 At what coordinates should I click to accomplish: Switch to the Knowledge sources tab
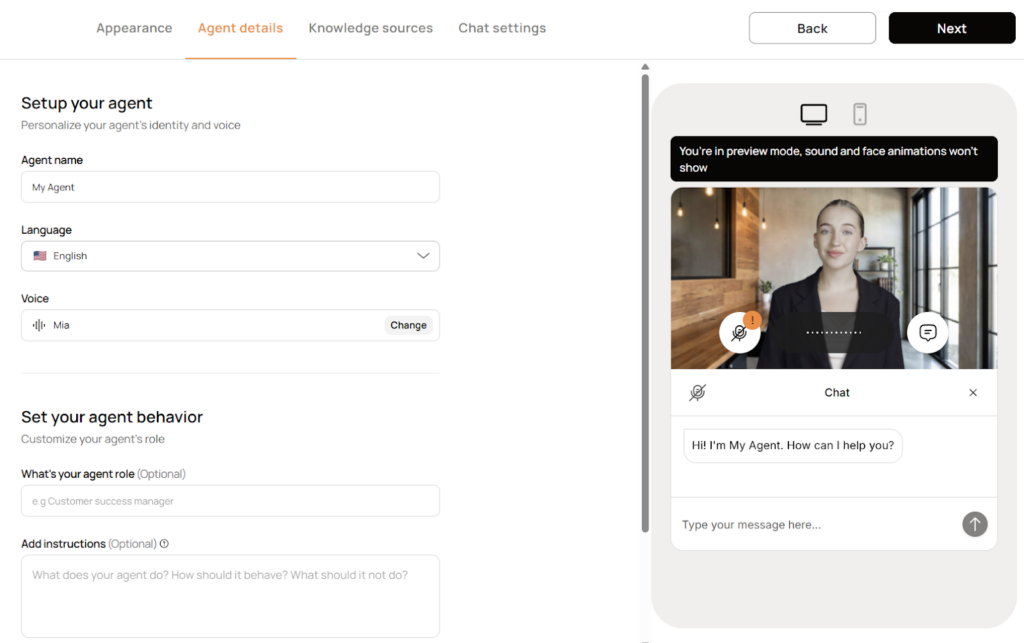coord(370,28)
